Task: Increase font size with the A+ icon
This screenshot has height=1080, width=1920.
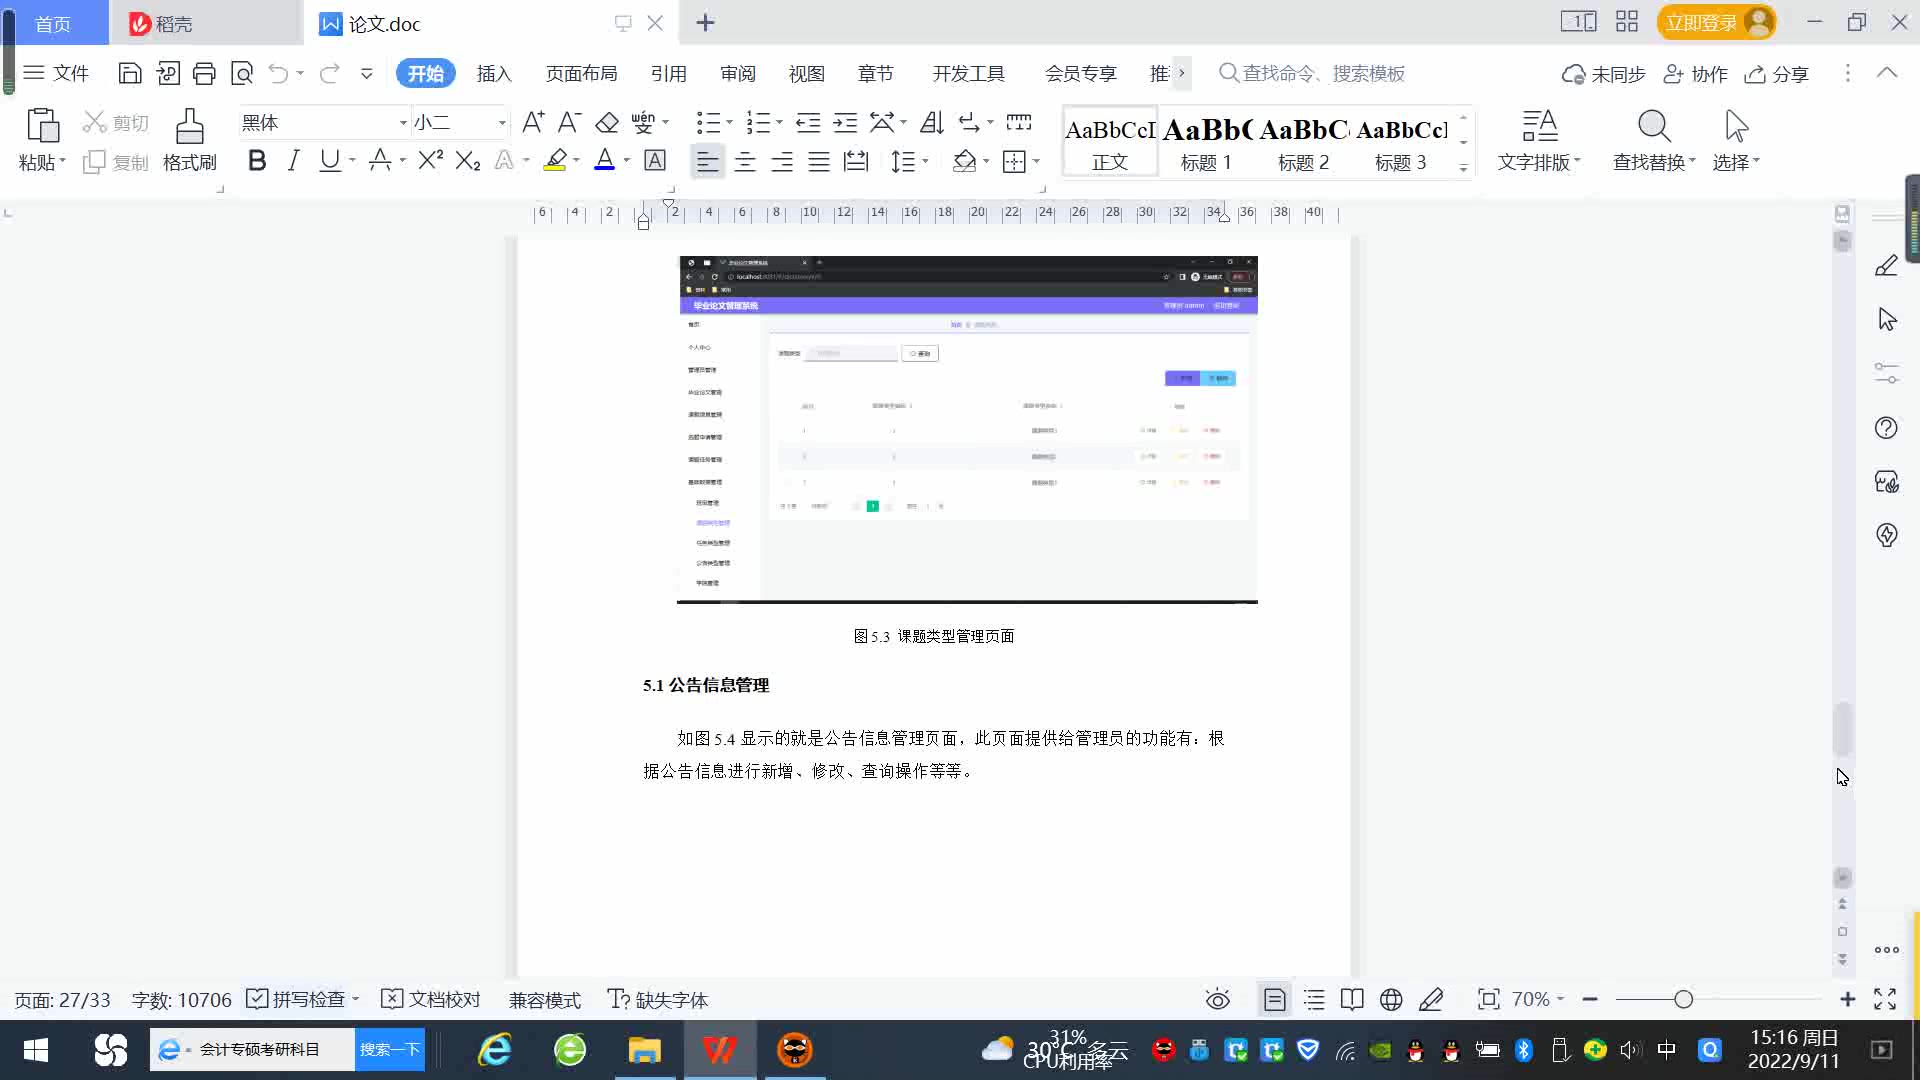Action: coord(533,122)
